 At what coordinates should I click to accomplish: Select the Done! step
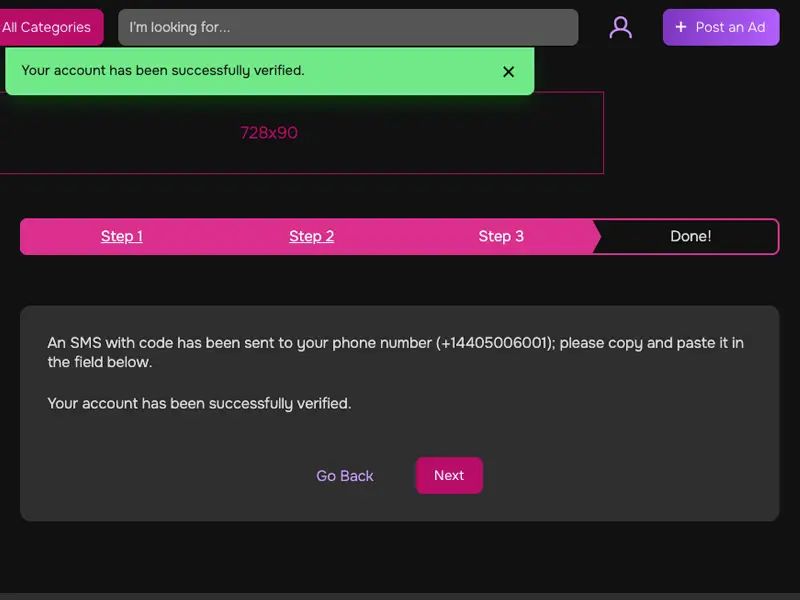[x=690, y=236]
